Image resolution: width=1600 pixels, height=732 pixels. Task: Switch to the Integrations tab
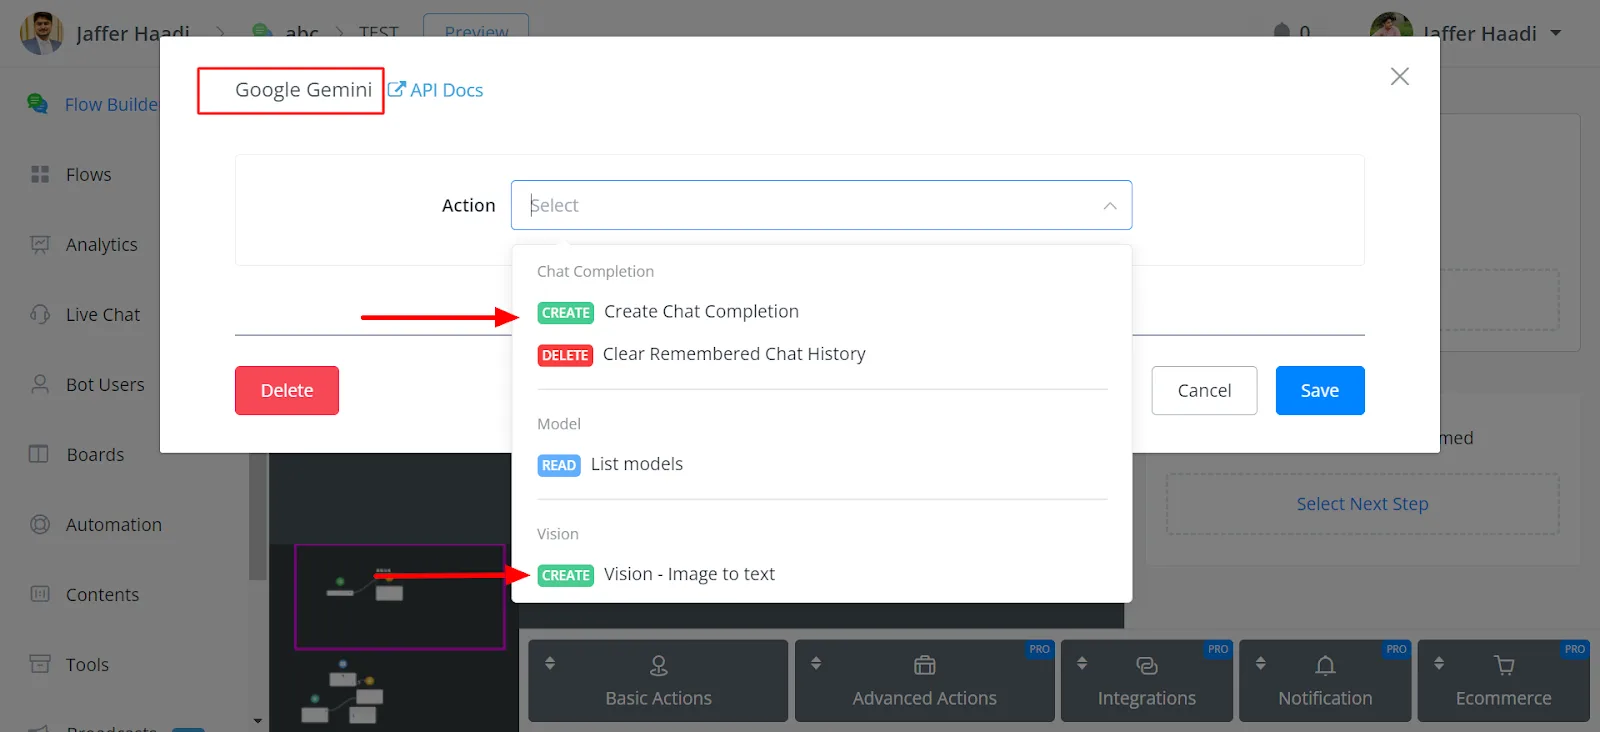coord(1146,681)
